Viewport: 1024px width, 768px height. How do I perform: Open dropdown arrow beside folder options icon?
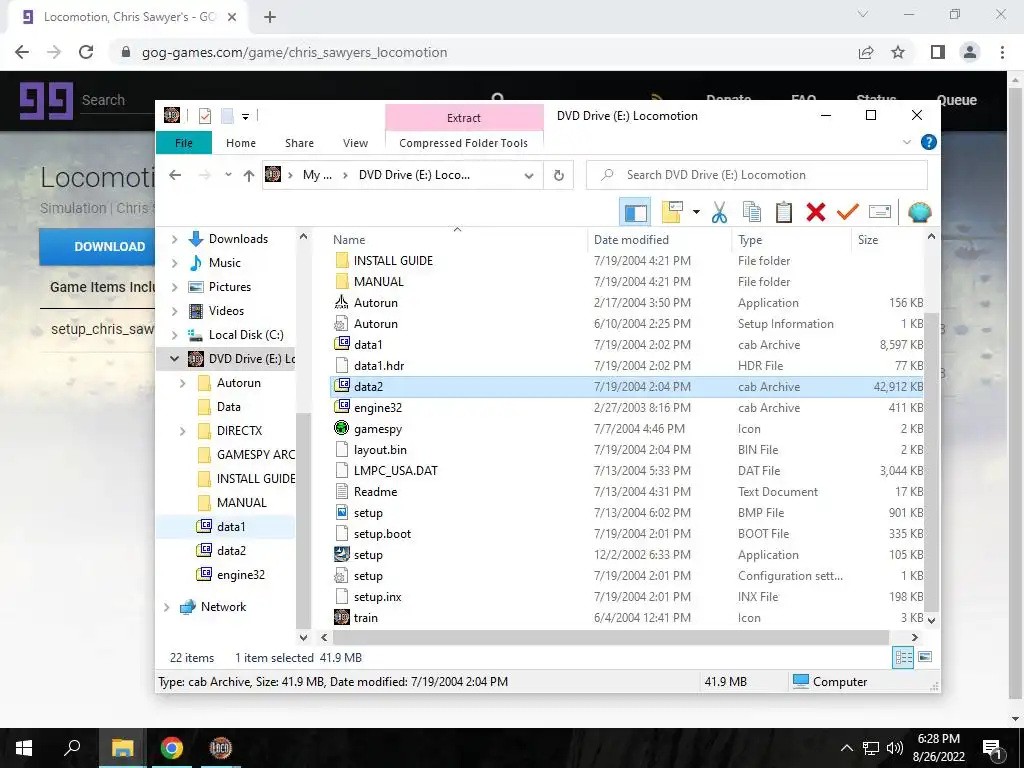(x=696, y=212)
